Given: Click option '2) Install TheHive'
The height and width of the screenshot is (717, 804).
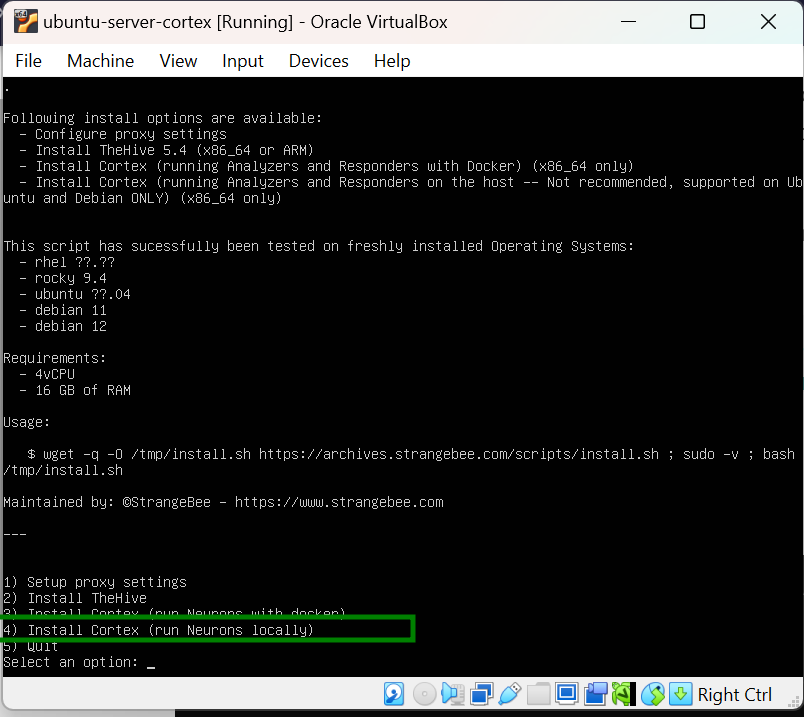Looking at the screenshot, I should pos(75,598).
